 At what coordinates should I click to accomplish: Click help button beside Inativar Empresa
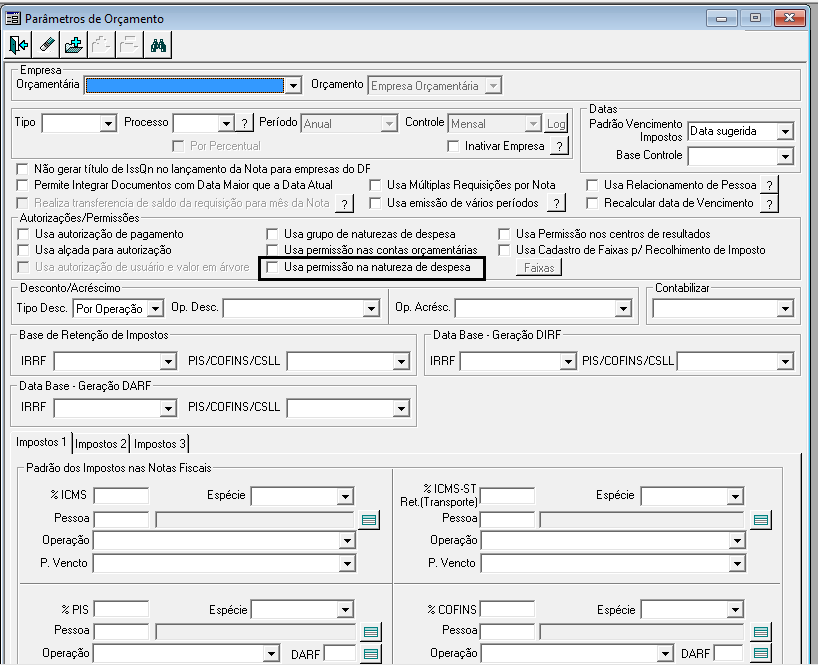pyautogui.click(x=559, y=146)
